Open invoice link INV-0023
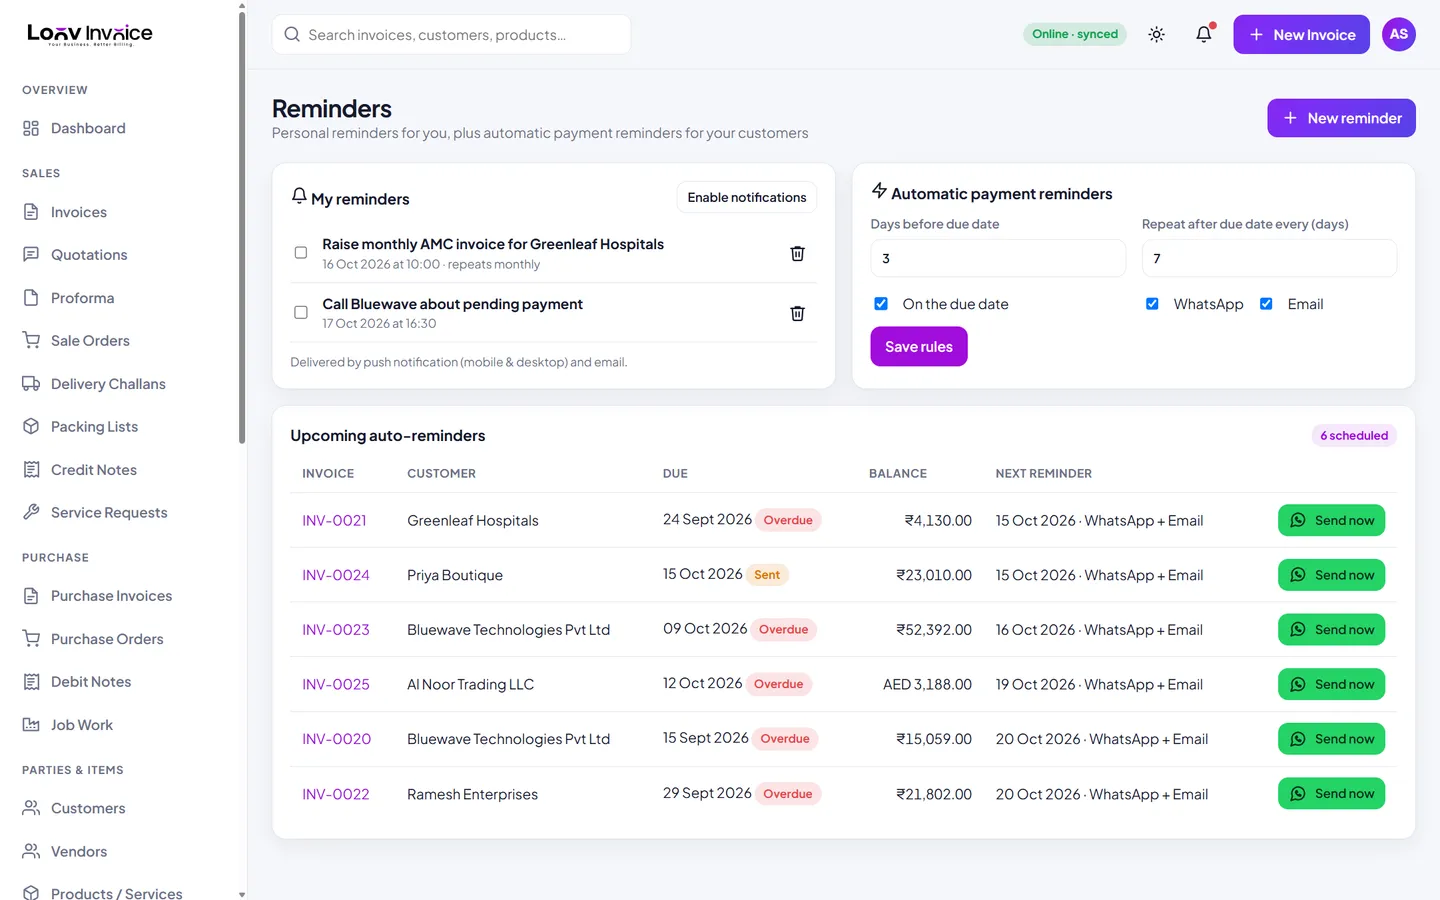Image resolution: width=1440 pixels, height=900 pixels. point(336,630)
